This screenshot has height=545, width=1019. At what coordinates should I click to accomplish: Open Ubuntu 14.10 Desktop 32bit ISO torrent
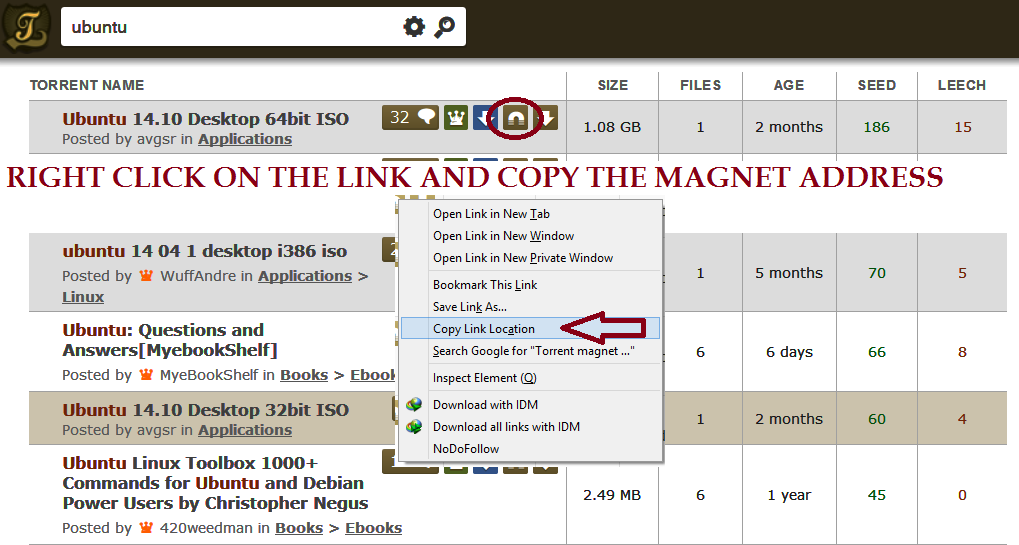click(x=205, y=410)
